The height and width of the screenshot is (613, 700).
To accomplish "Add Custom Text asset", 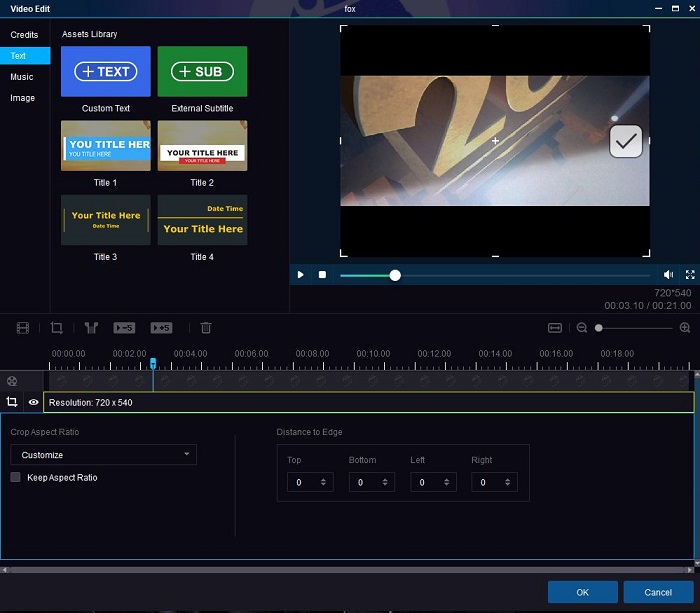I will (106, 71).
